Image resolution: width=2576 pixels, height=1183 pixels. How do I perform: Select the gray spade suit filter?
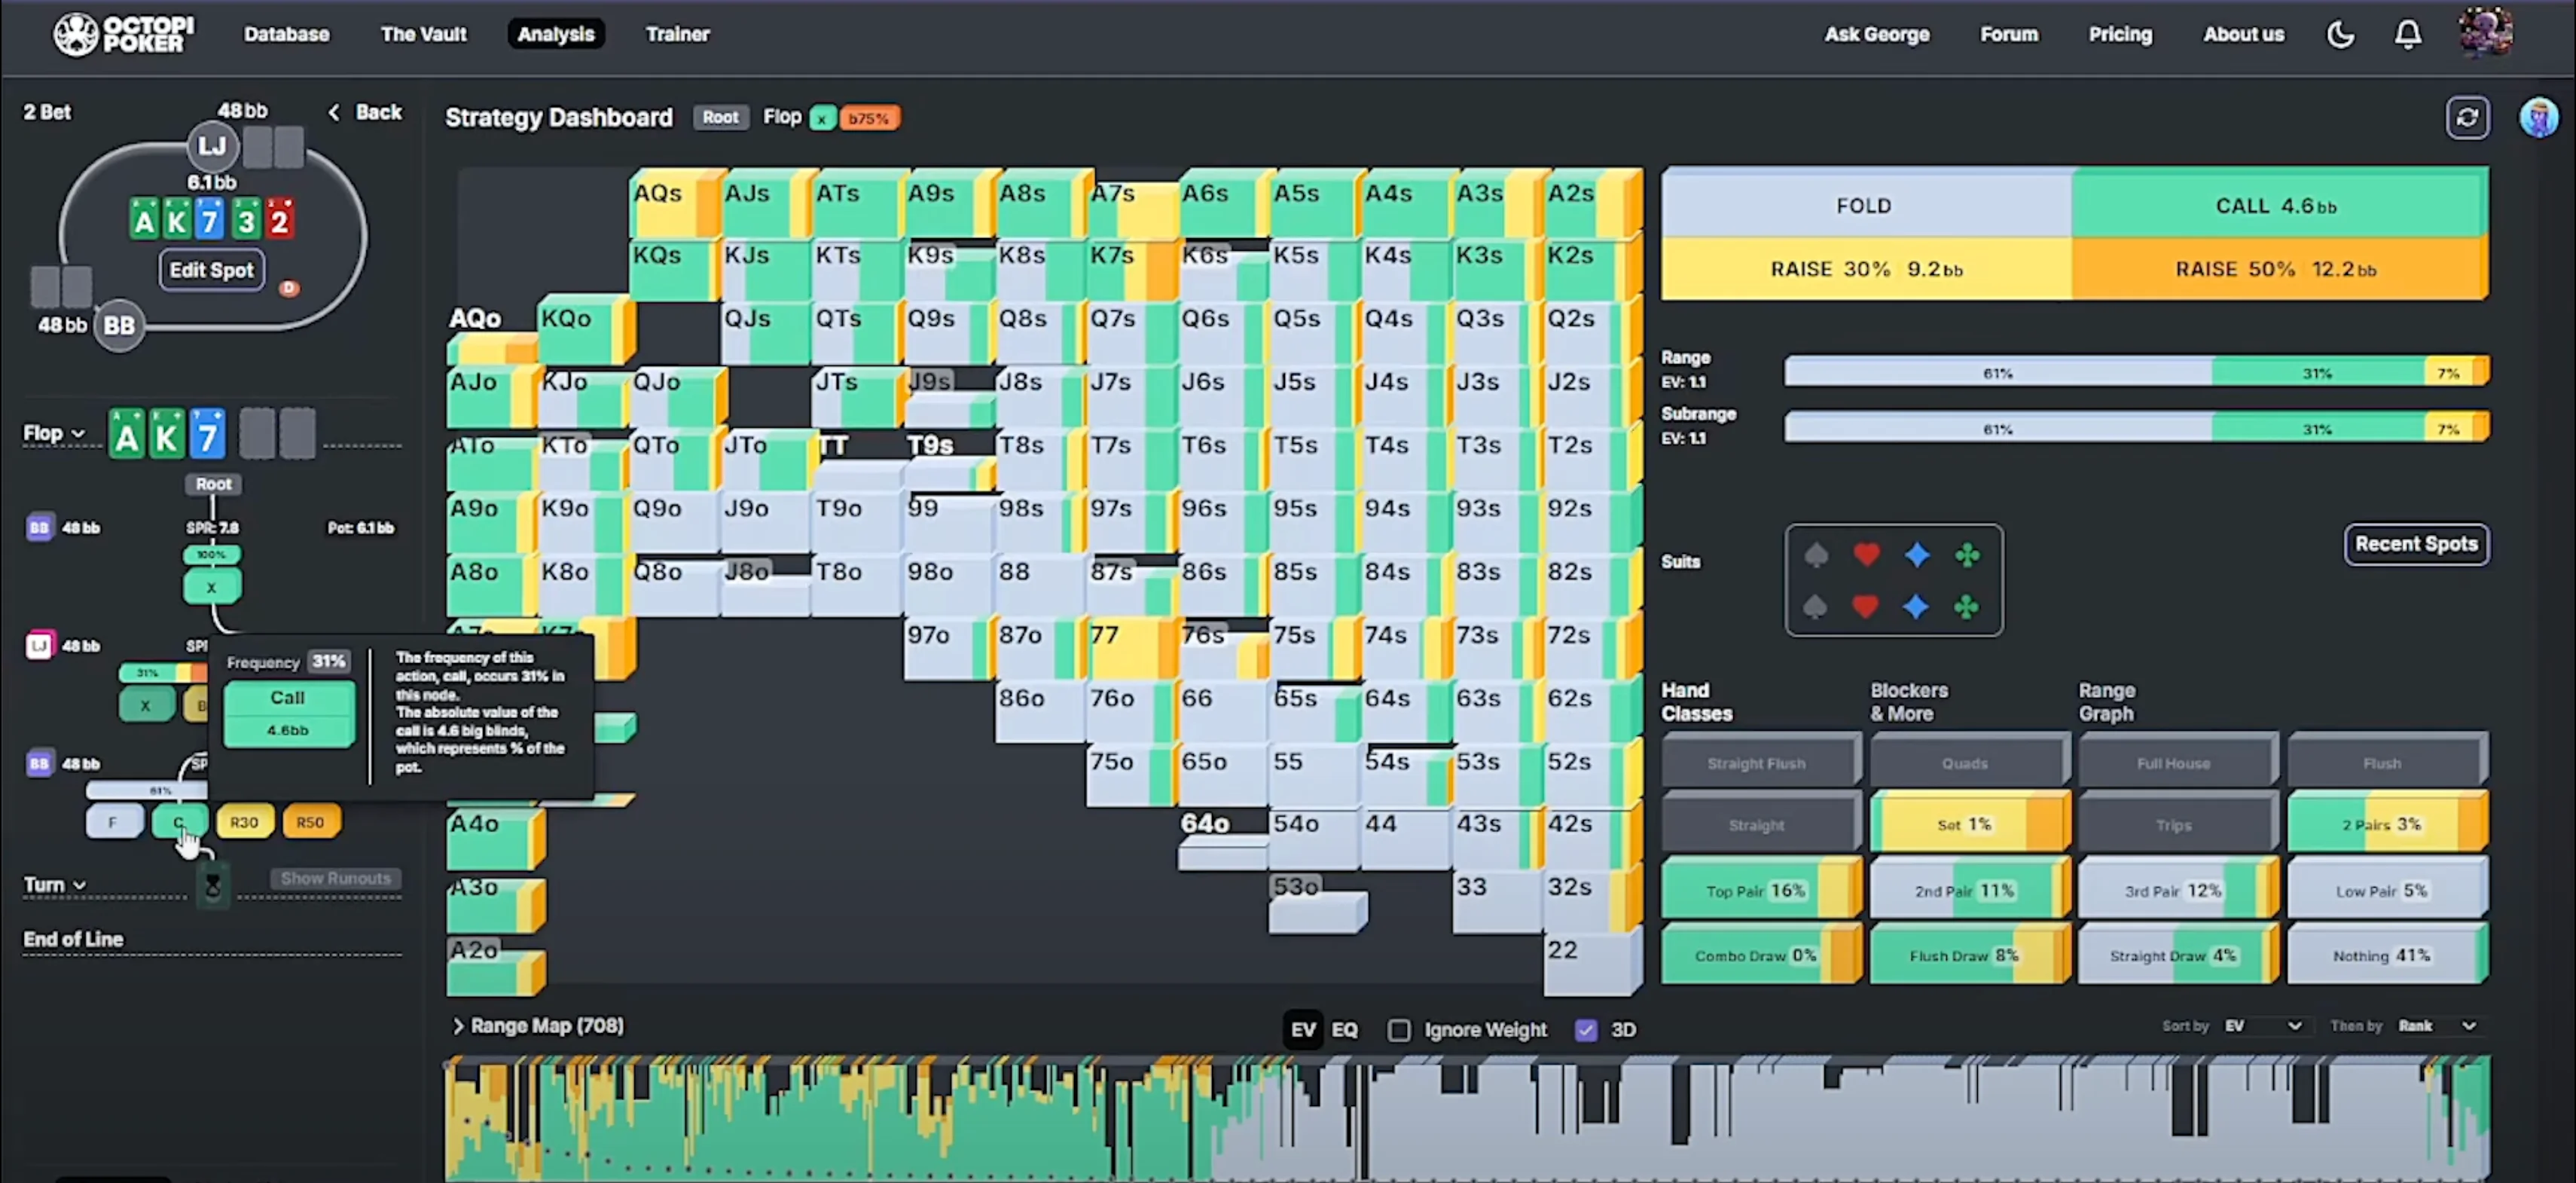[x=1816, y=555]
